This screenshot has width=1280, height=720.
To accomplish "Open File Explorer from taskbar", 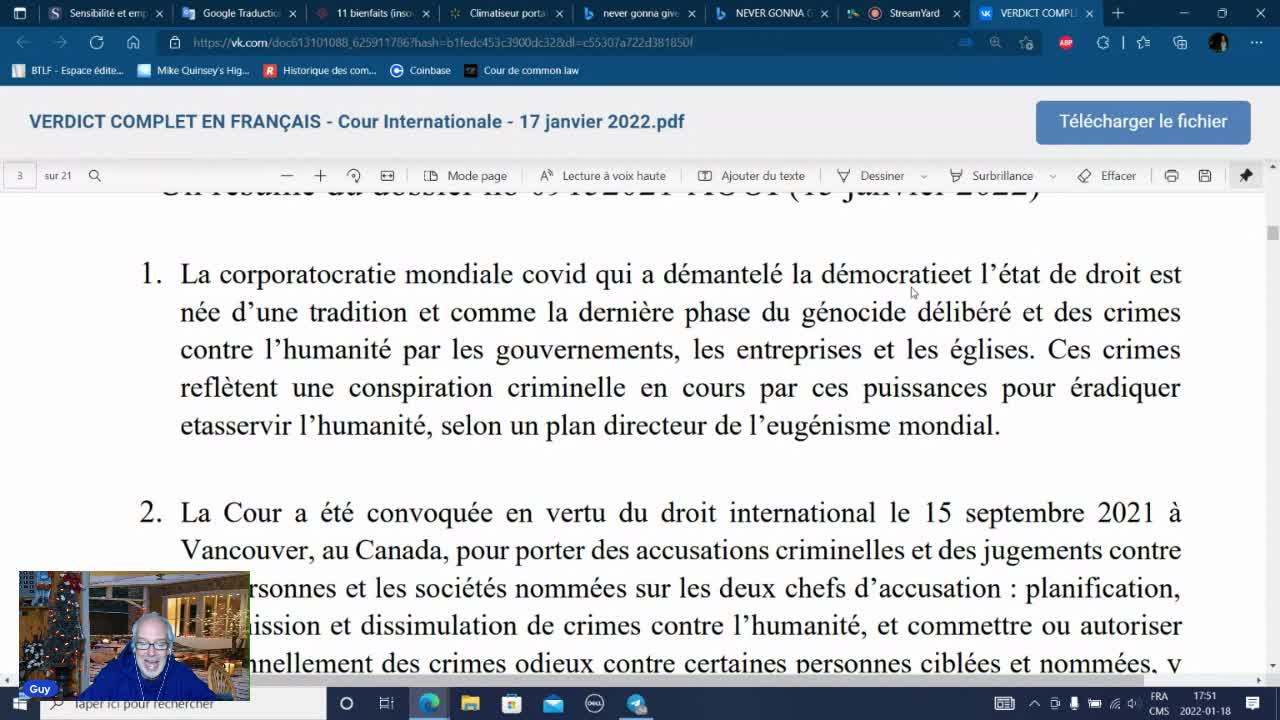I will [470, 704].
